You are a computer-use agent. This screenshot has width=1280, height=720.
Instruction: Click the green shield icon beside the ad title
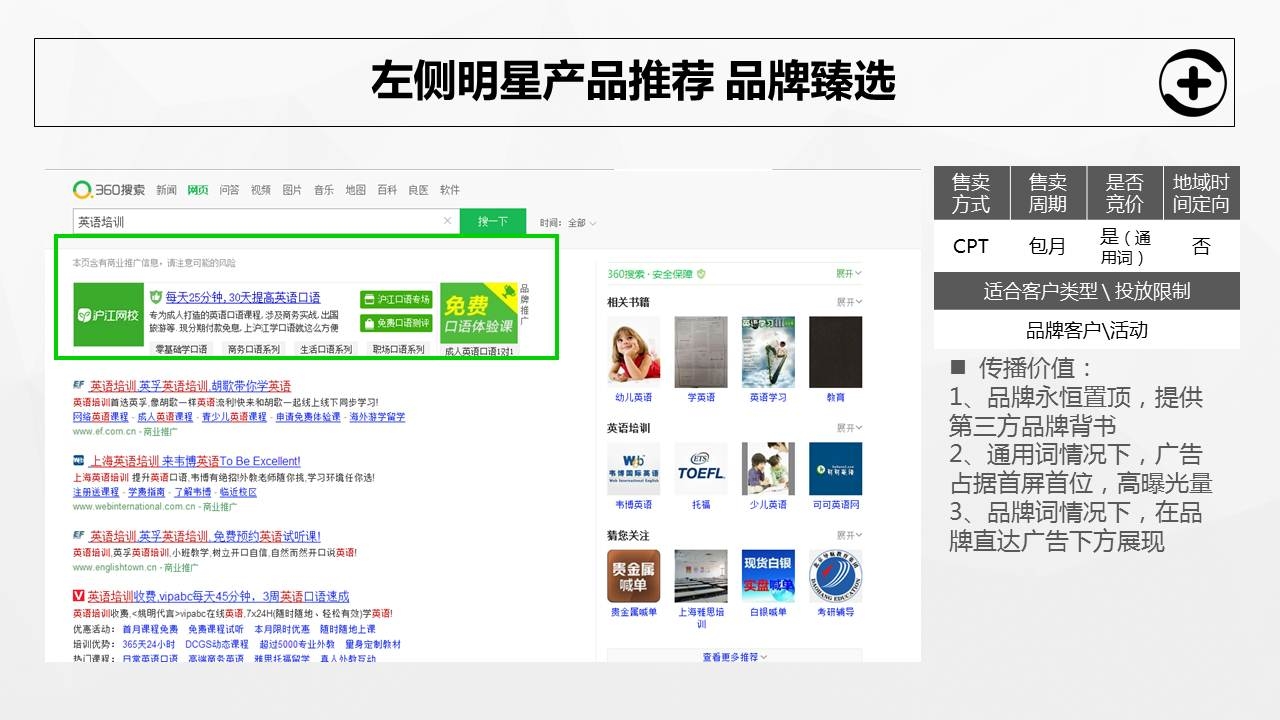click(156, 298)
